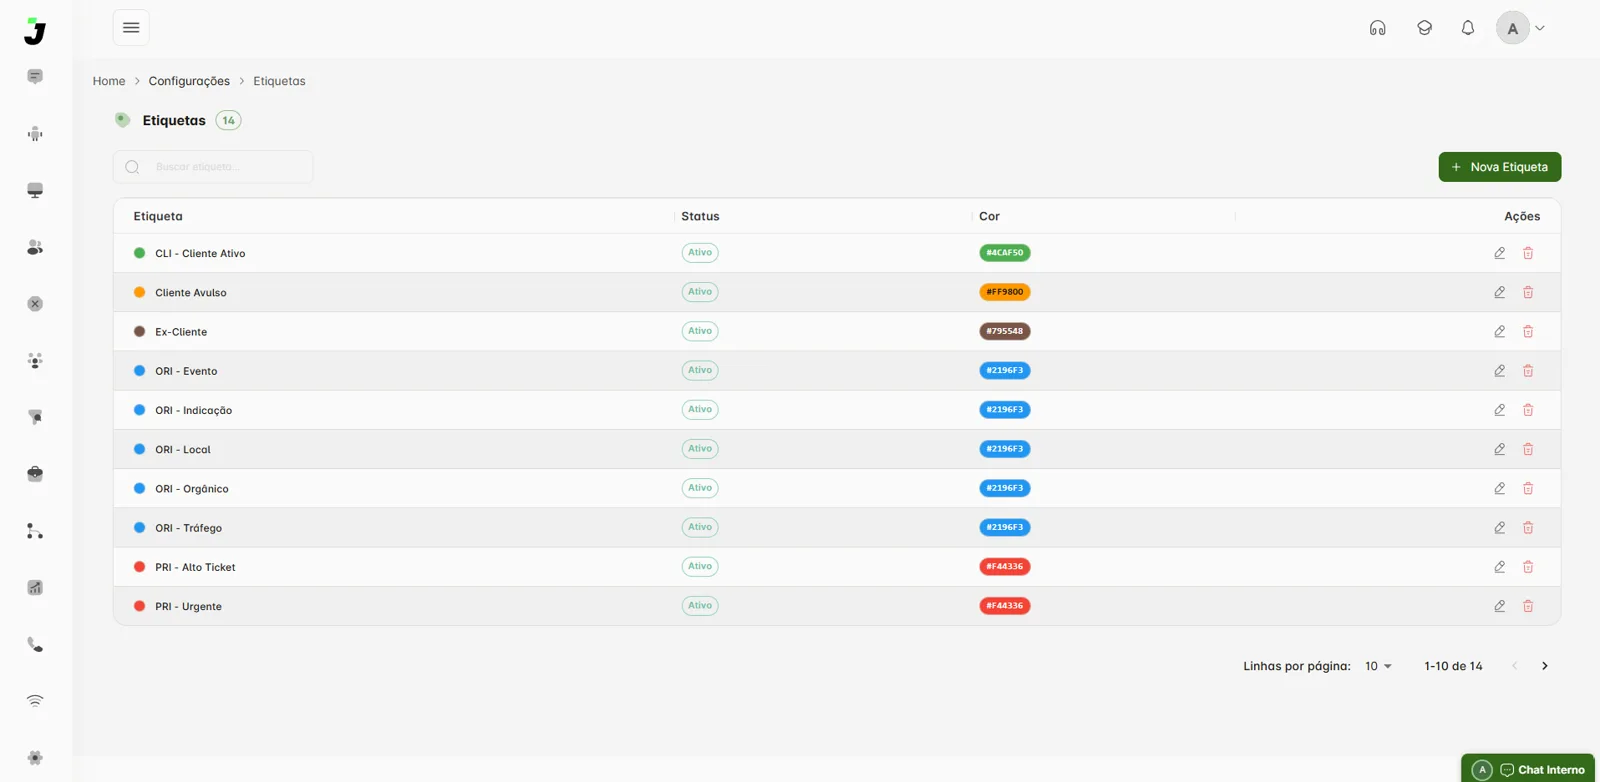The height and width of the screenshot is (782, 1600).
Task: Go to the next page of labels
Action: [1545, 666]
